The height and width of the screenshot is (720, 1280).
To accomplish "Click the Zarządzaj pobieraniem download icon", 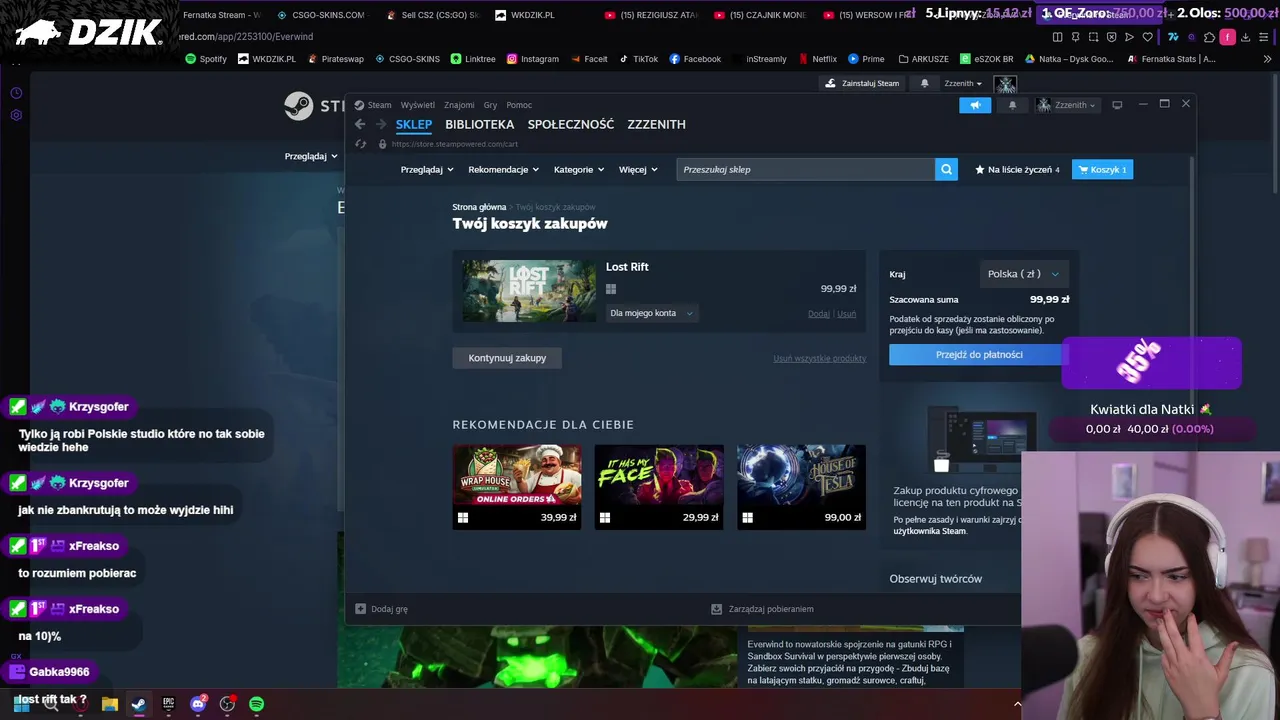I will 716,608.
